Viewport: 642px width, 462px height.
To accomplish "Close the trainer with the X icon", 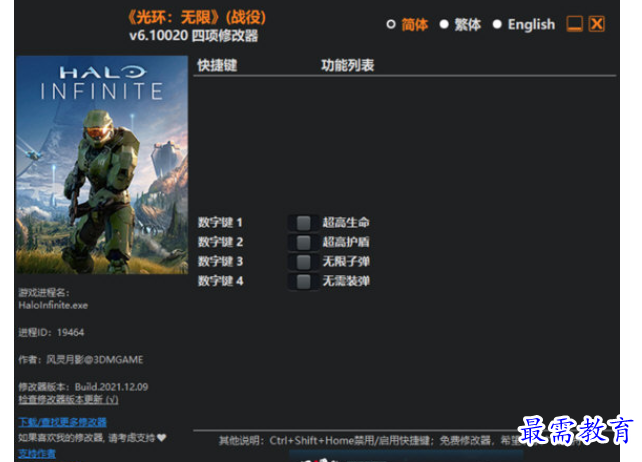I will (597, 24).
